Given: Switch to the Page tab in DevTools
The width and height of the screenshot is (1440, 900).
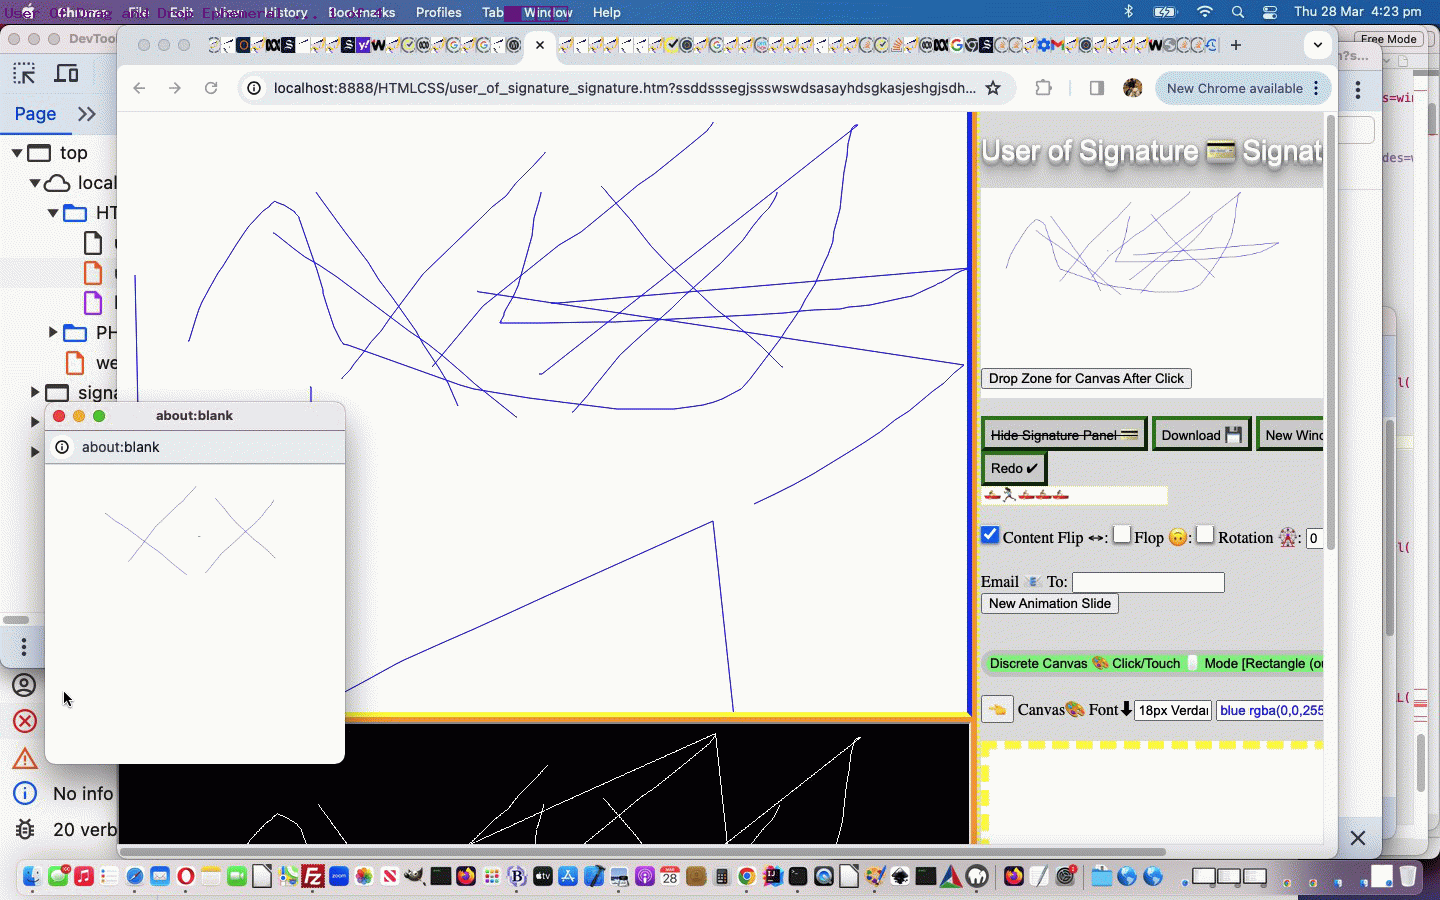Looking at the screenshot, I should (x=36, y=114).
